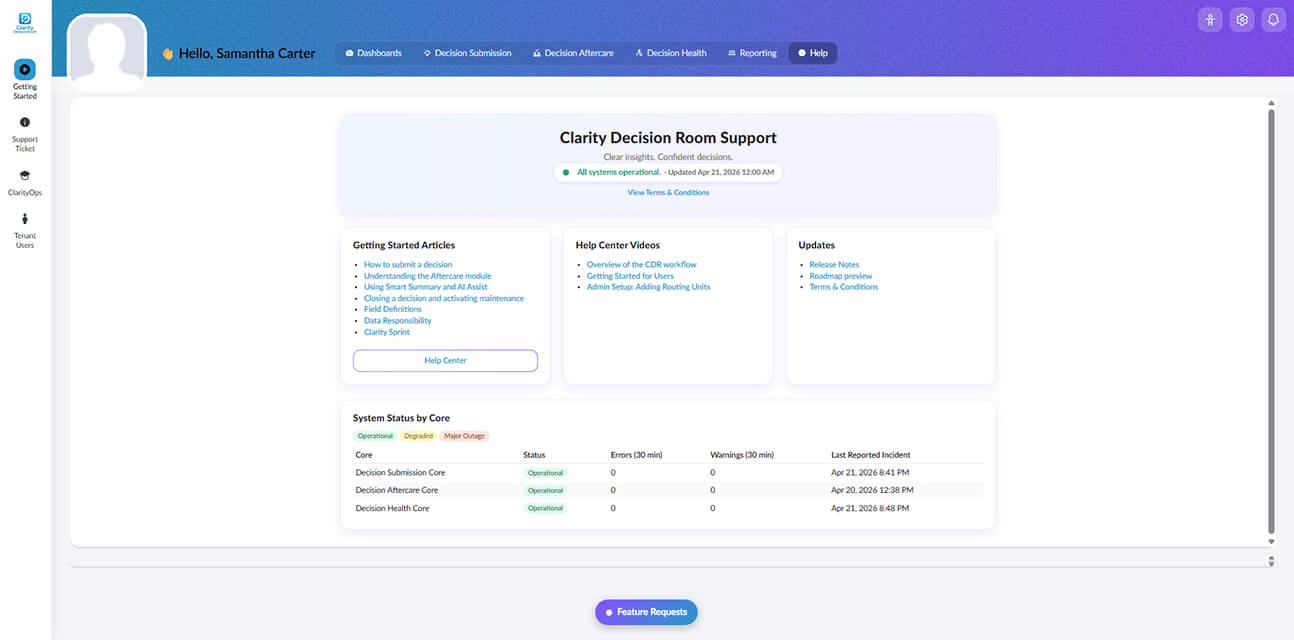
Task: Click the main panel scroll-up arrow
Action: [x=1271, y=103]
